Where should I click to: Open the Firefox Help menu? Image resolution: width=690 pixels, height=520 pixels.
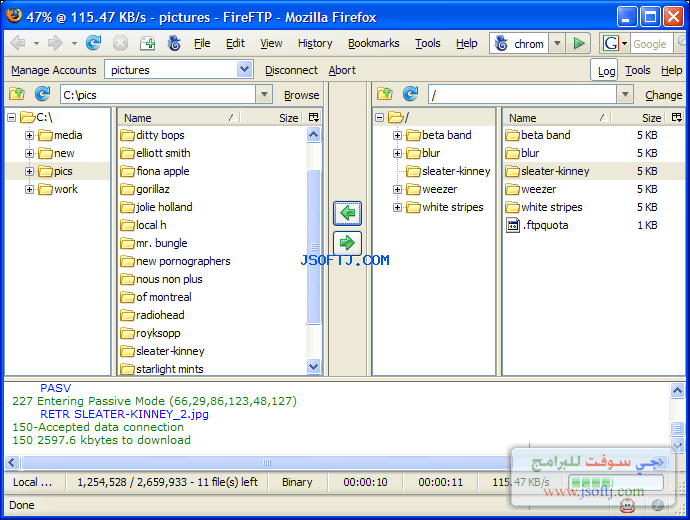[466, 43]
